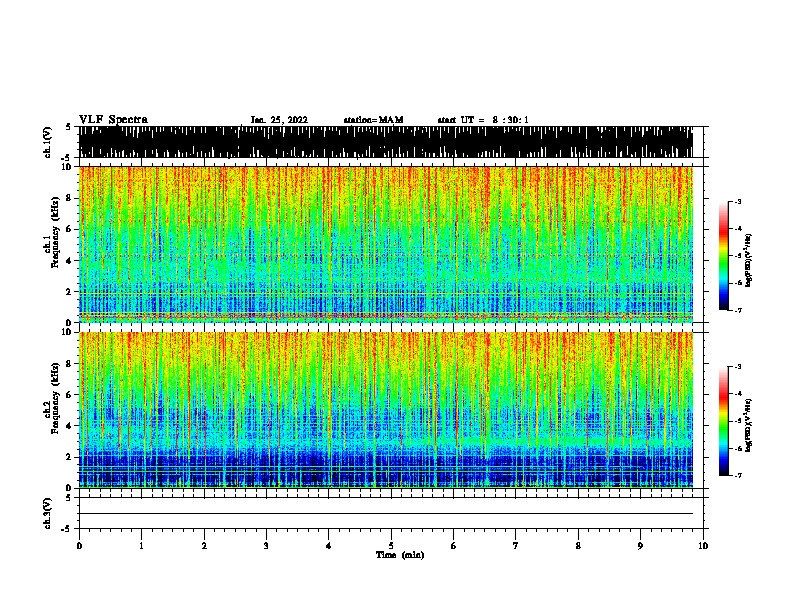
Task: Click the "ch.3(V)" axis label
Action: click(x=48, y=513)
